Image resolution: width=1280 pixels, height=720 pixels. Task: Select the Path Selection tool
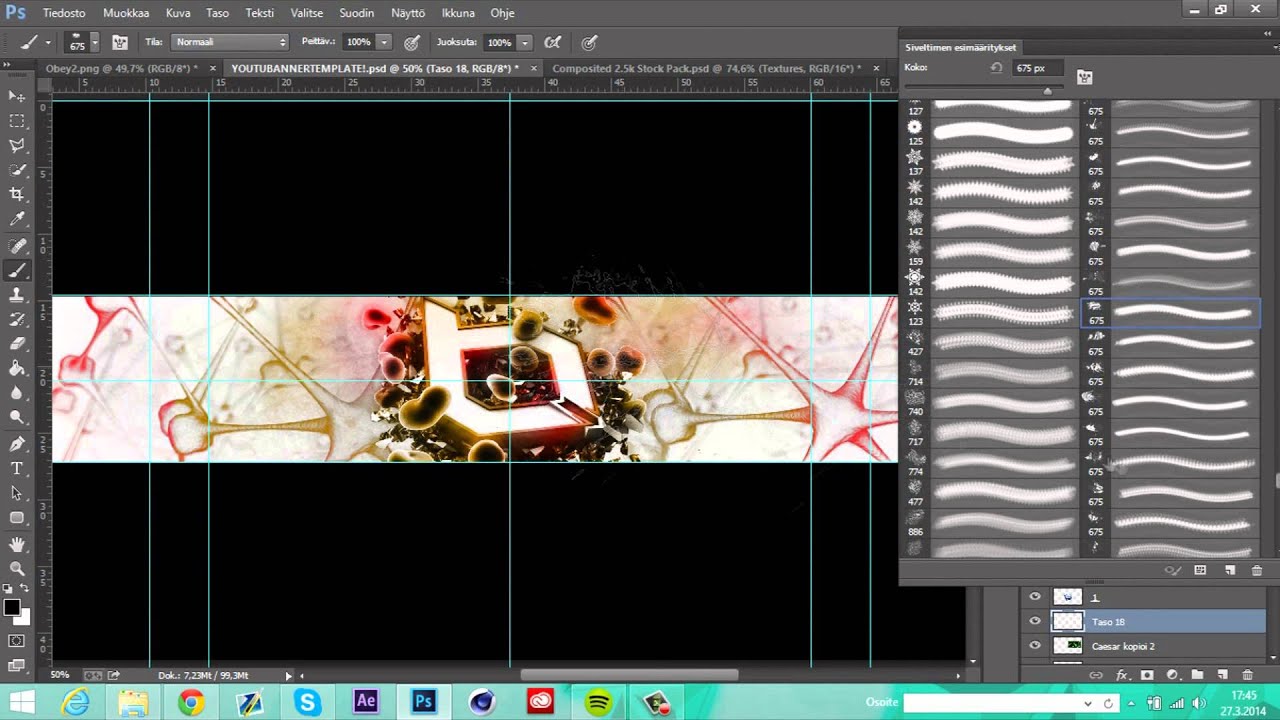click(x=17, y=493)
